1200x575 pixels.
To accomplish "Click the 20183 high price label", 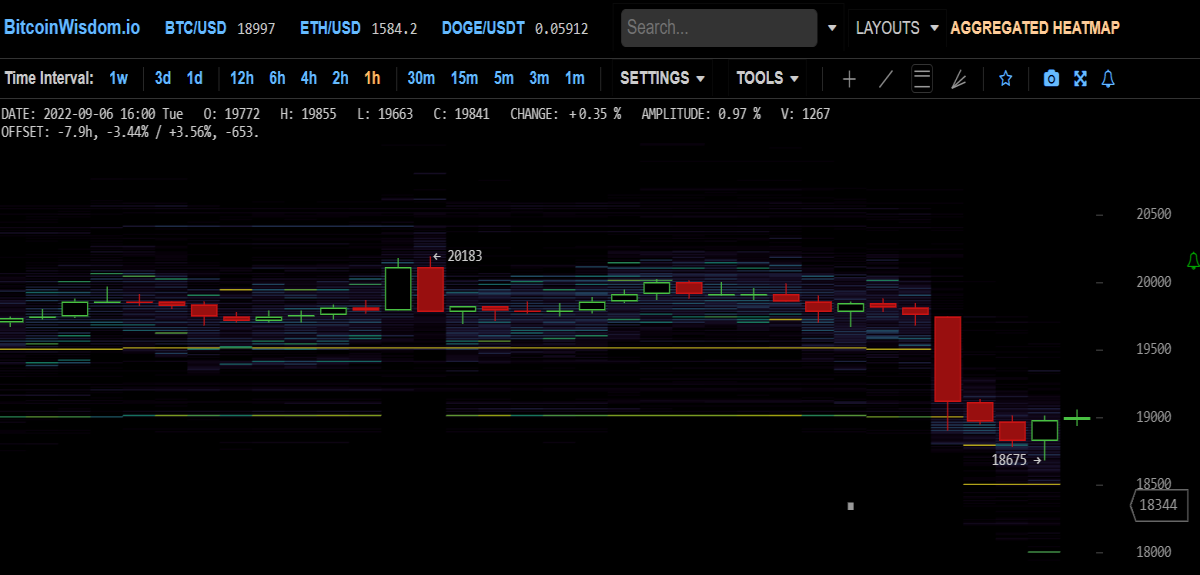I will 465,256.
